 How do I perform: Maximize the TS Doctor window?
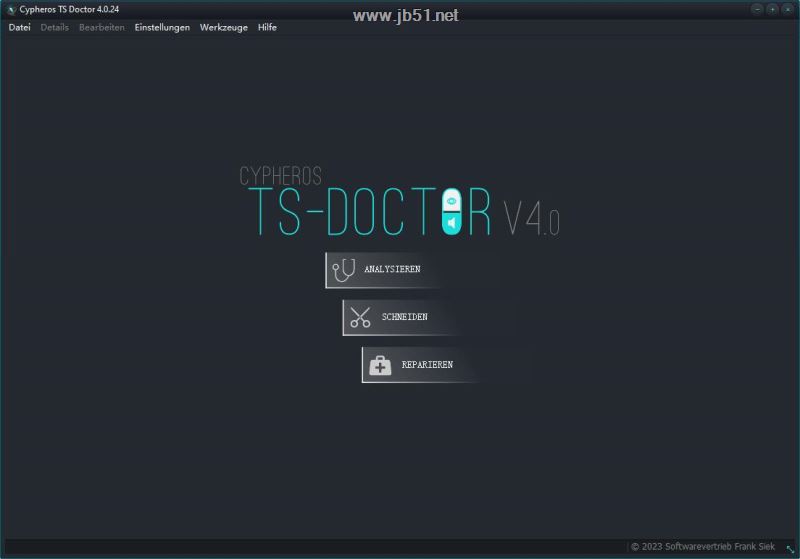click(x=772, y=9)
